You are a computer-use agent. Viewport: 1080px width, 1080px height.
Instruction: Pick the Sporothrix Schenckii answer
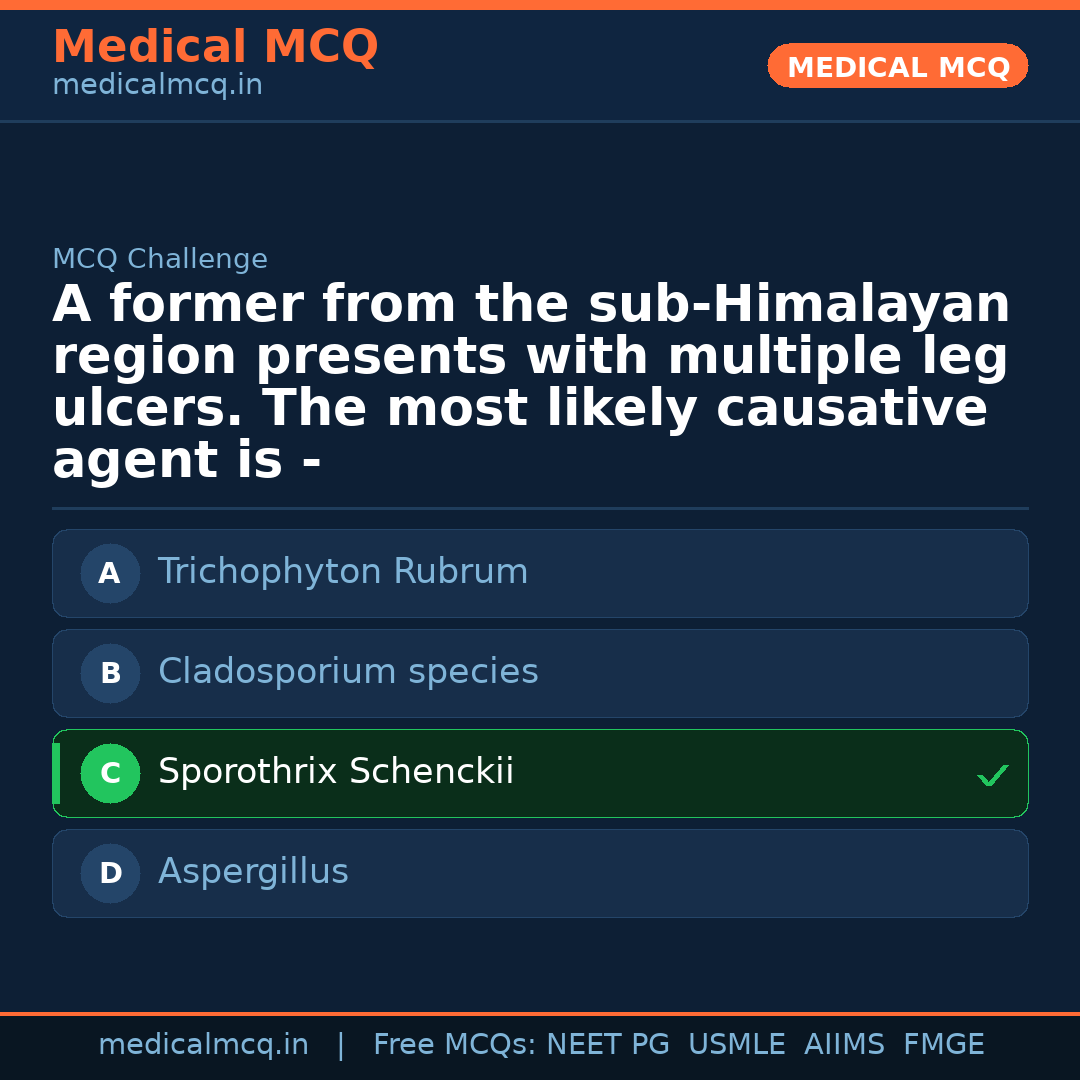pyautogui.click(x=336, y=773)
